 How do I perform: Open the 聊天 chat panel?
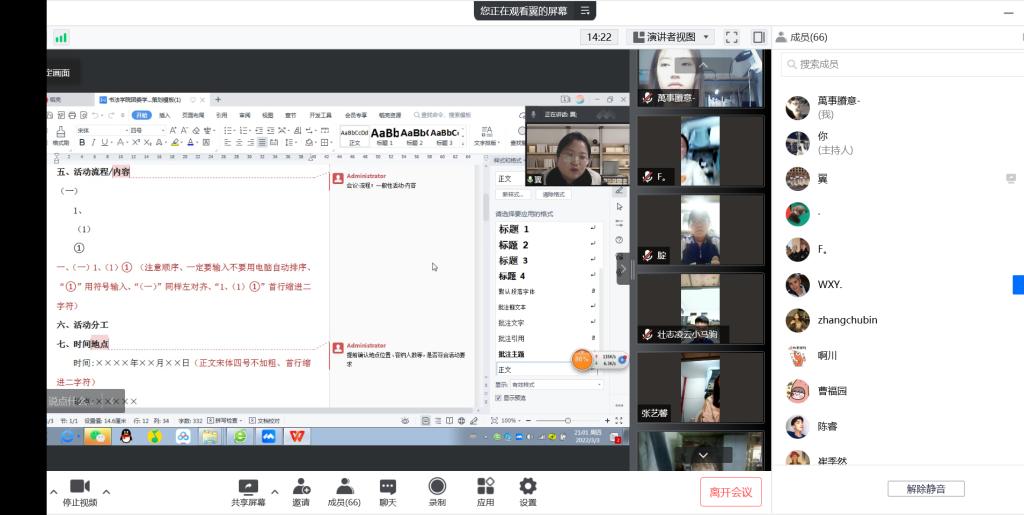387,486
